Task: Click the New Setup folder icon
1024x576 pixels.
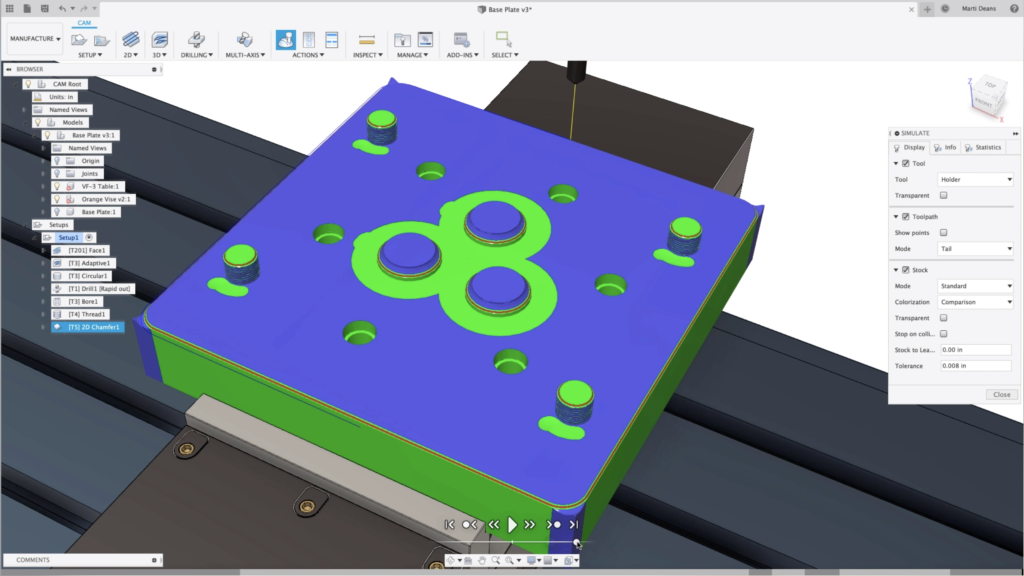Action: 79,40
